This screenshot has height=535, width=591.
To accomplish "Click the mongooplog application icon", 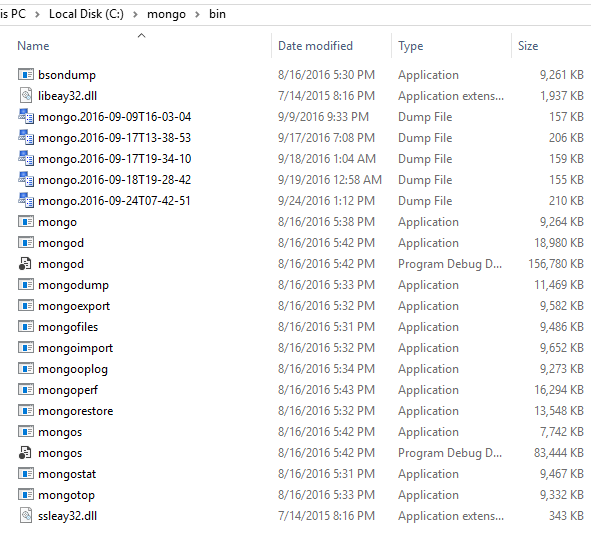I will click(x=26, y=368).
